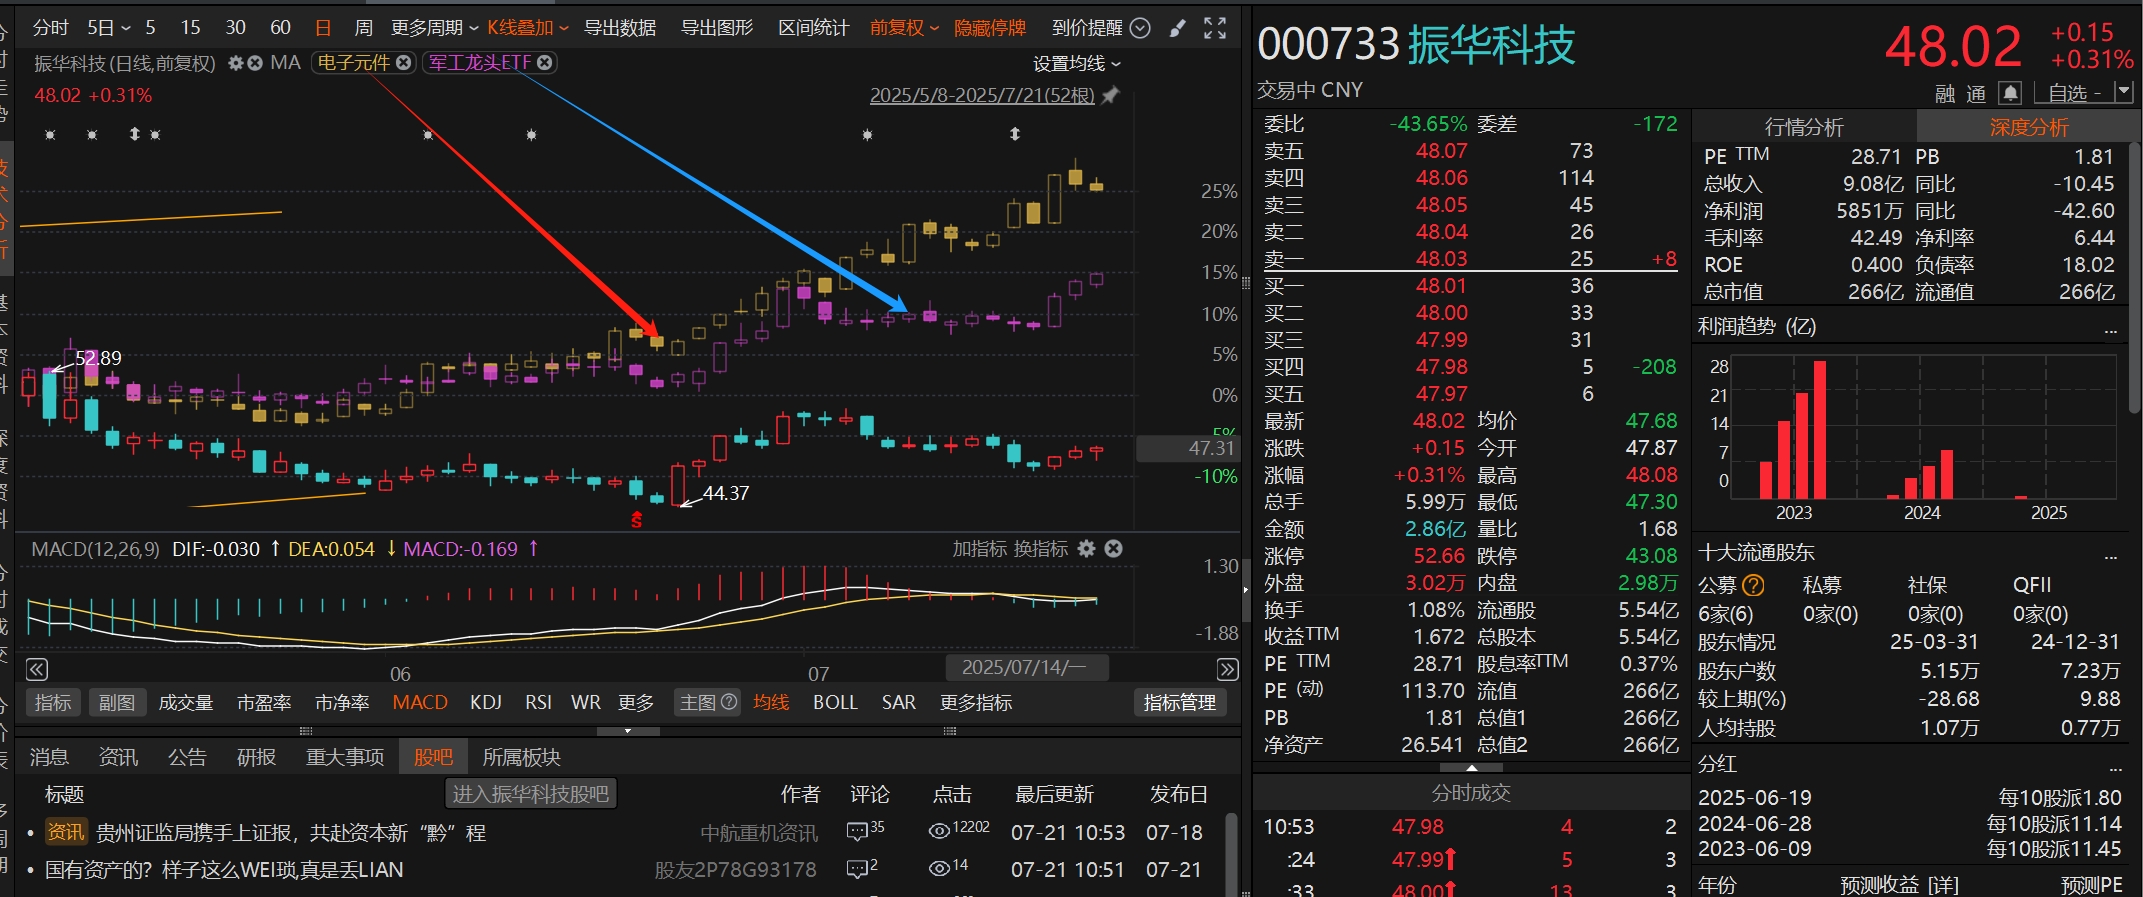Open the 2025/5/8-2025/7/21 date range link

pyautogui.click(x=982, y=96)
